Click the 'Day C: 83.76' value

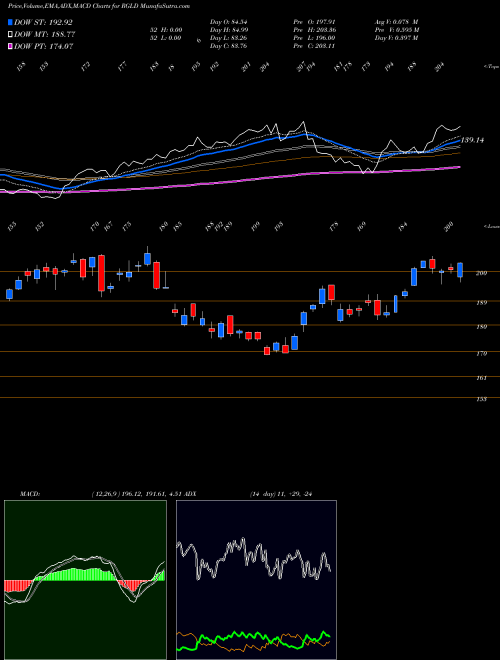coord(228,46)
